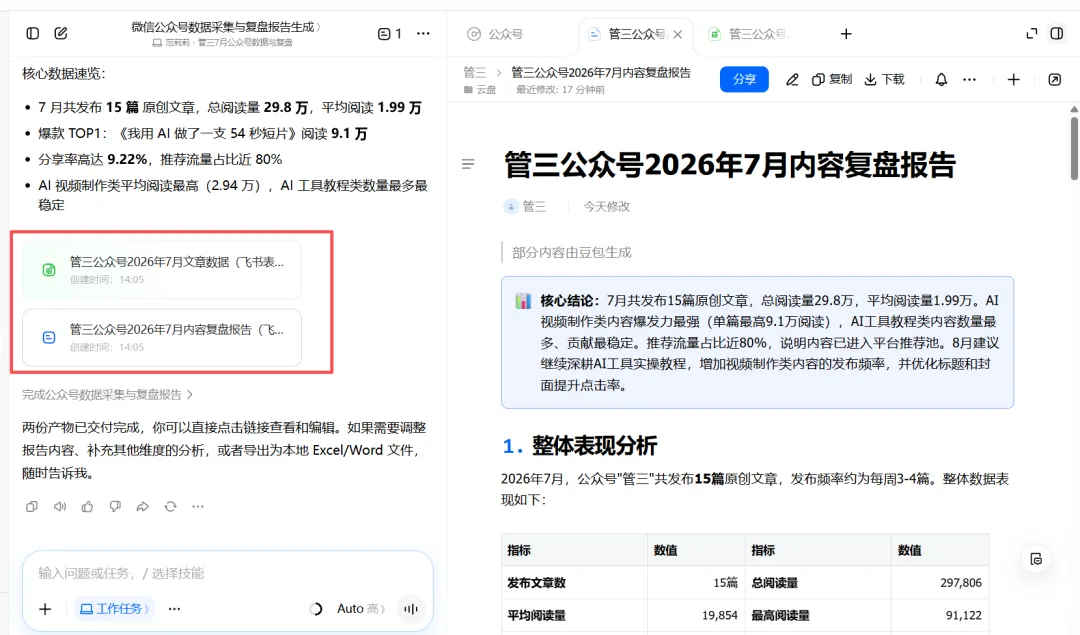Dislike the reply with thumbs down
The image size is (1080, 635).
pos(115,507)
